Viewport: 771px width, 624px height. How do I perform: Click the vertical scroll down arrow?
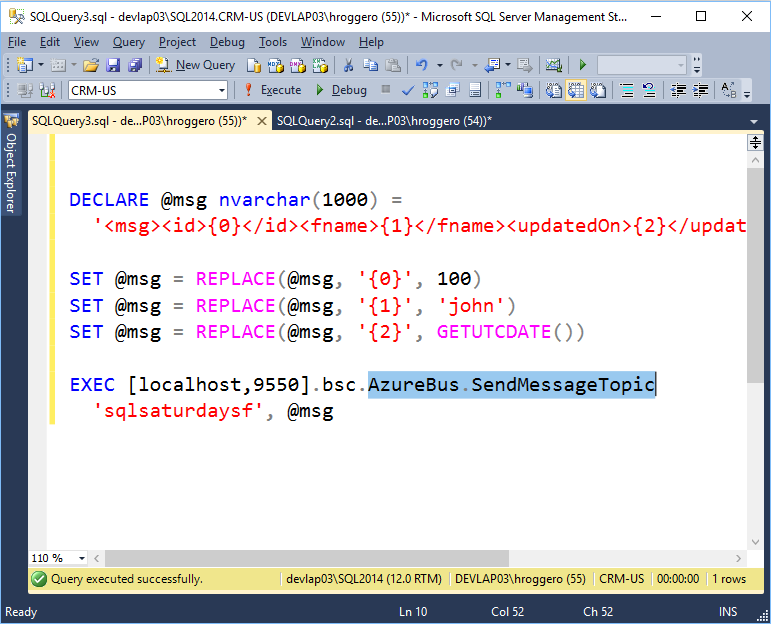click(755, 542)
